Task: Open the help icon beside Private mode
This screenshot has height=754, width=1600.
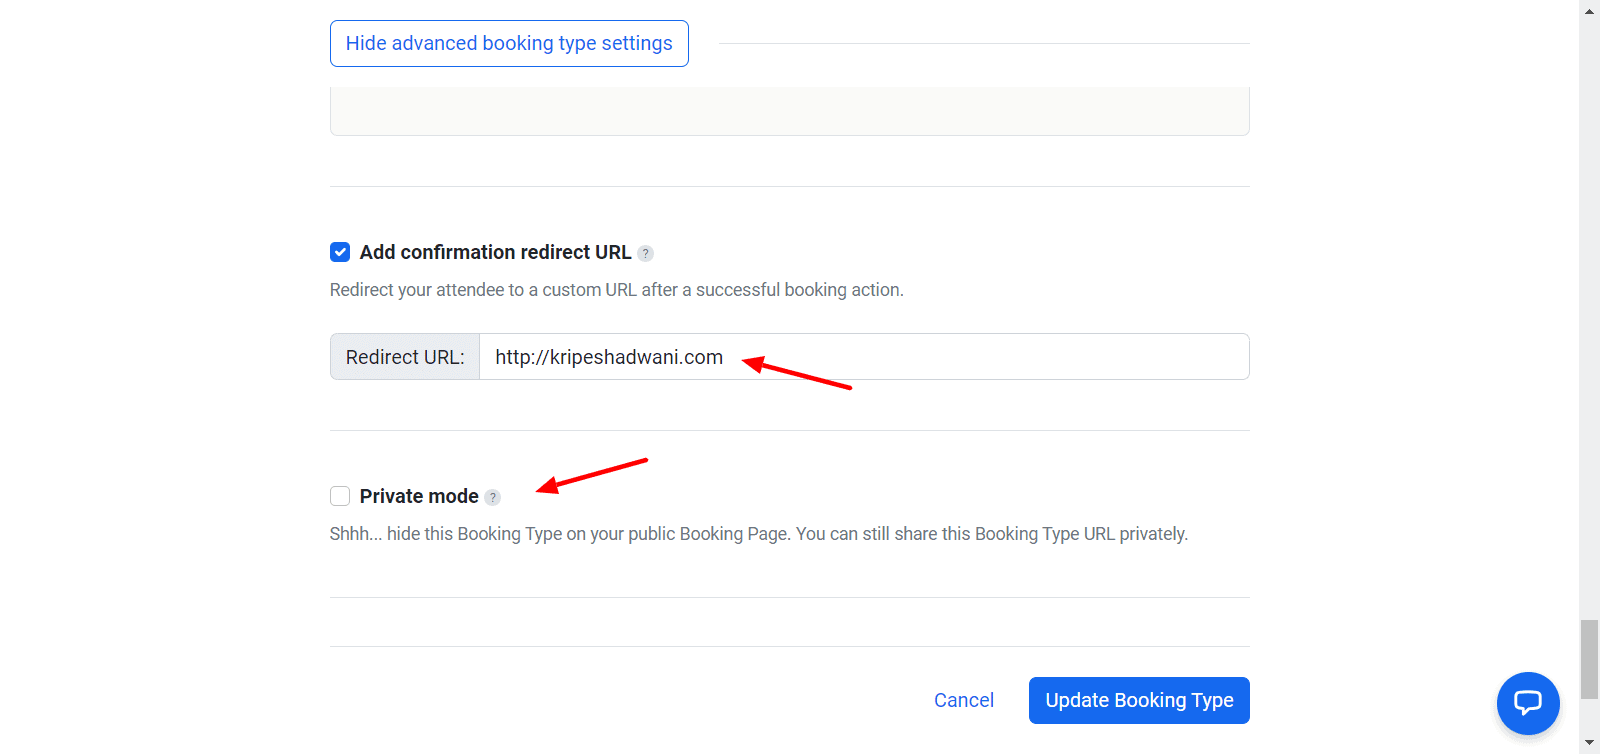Action: [x=493, y=498]
